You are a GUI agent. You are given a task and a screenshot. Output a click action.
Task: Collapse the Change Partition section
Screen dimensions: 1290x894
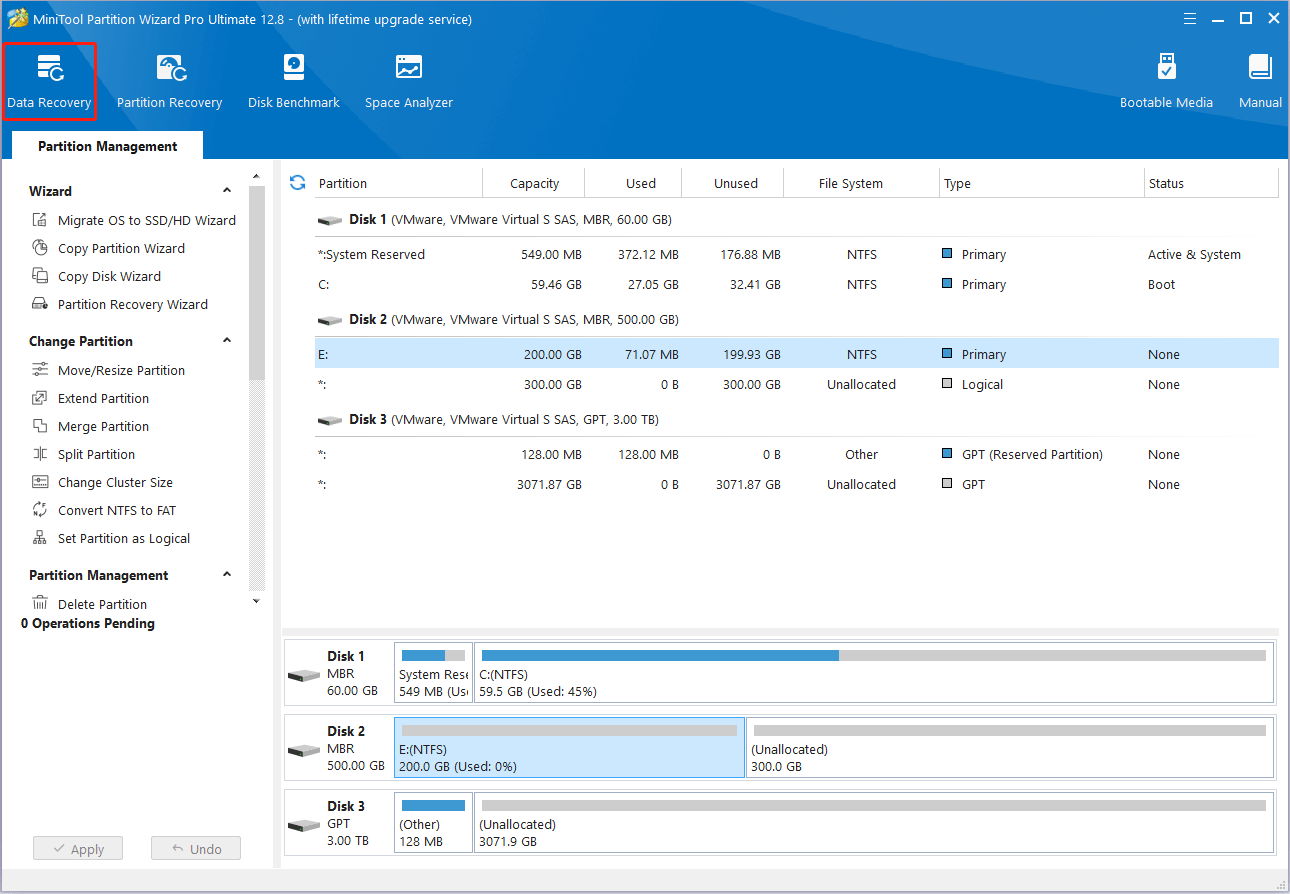[227, 341]
